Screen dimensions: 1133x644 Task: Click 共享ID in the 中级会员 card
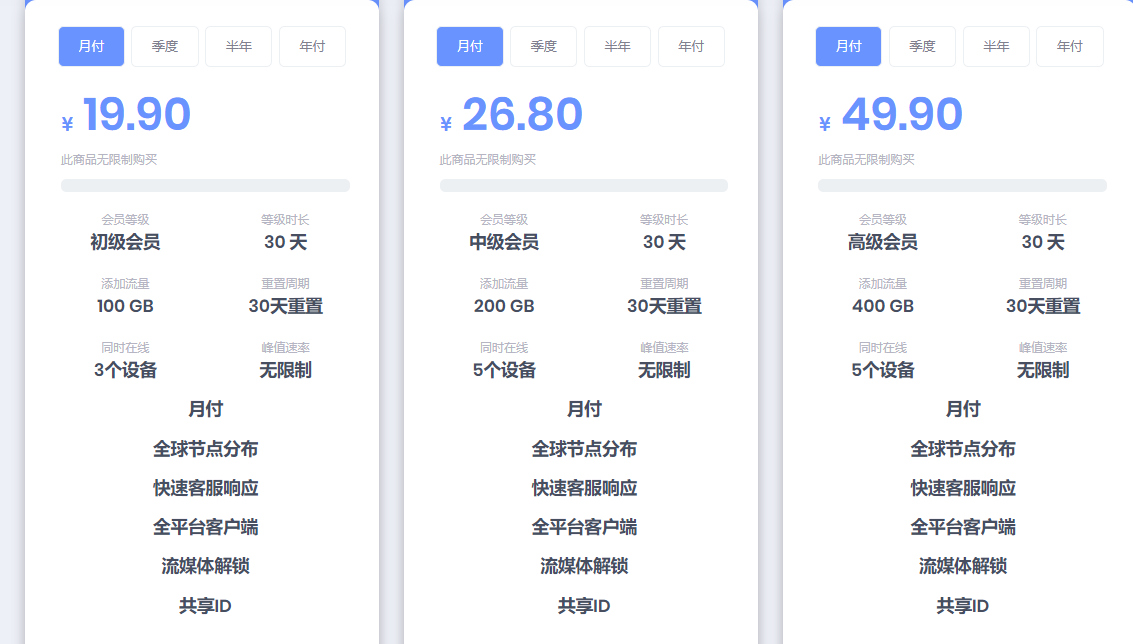(584, 606)
